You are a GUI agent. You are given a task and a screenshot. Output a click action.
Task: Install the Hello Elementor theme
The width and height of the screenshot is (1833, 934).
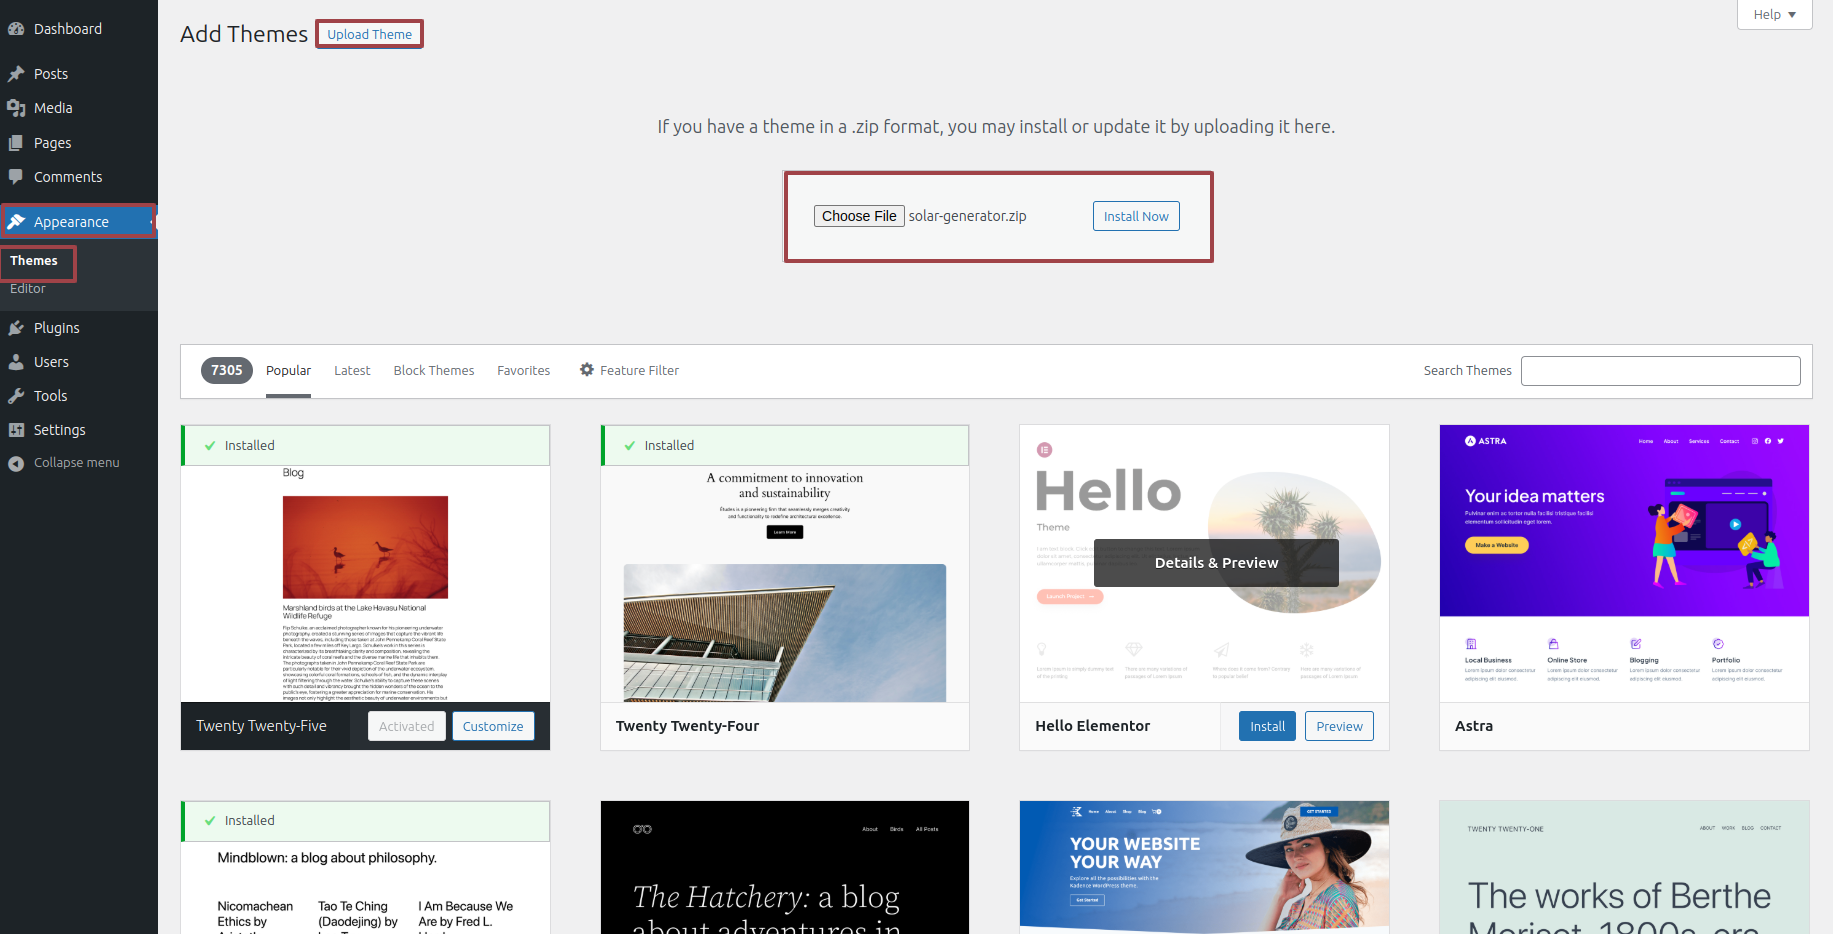pyautogui.click(x=1267, y=726)
